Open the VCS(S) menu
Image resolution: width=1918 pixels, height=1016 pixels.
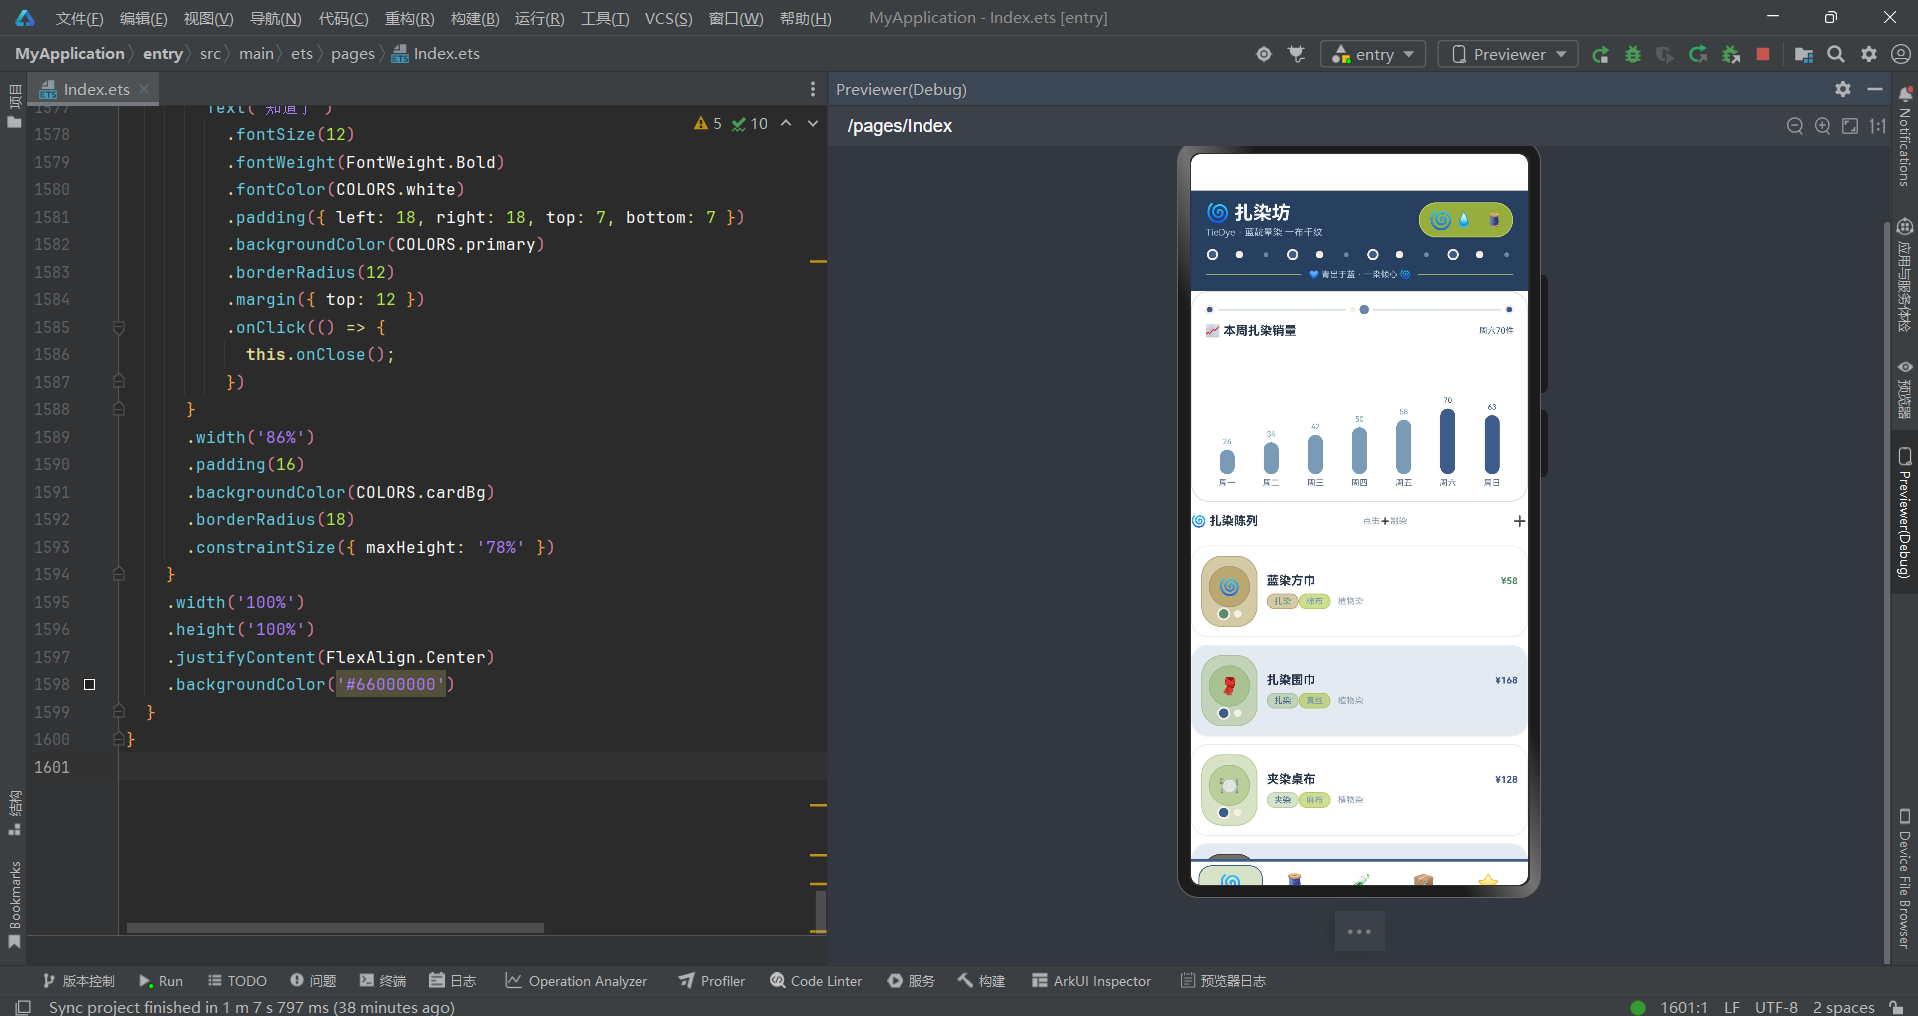click(668, 18)
